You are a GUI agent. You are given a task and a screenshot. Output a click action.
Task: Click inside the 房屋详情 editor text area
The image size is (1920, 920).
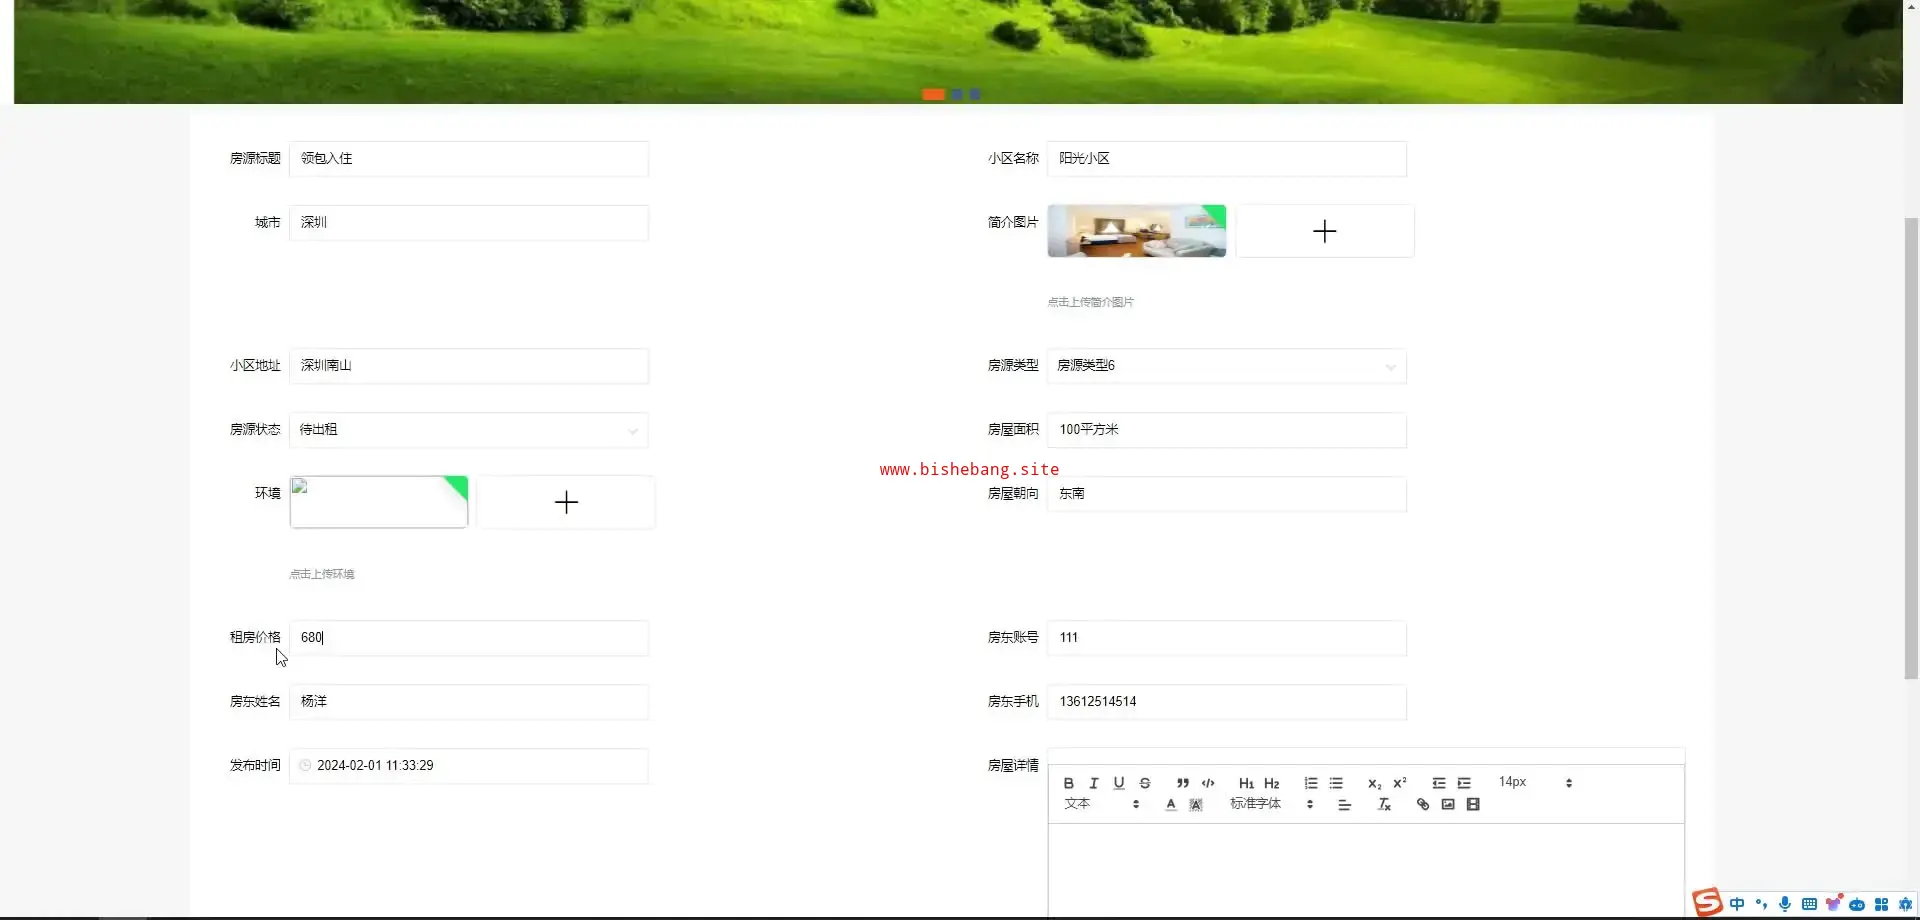tap(1366, 870)
